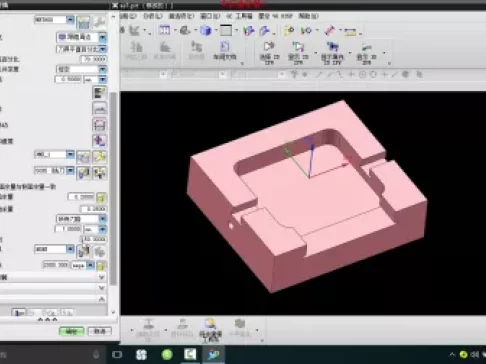Click the Generate tool path icon
This screenshot has height=364, width=486.
pyautogui.click(x=19, y=313)
